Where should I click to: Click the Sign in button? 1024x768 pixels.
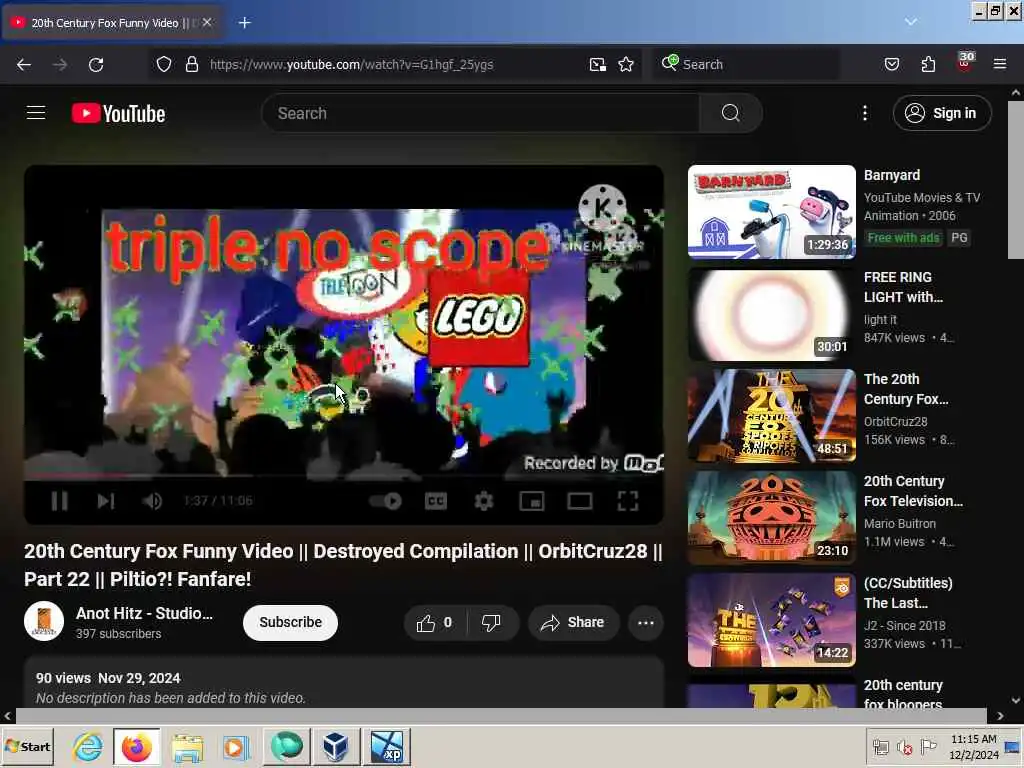[x=941, y=113]
